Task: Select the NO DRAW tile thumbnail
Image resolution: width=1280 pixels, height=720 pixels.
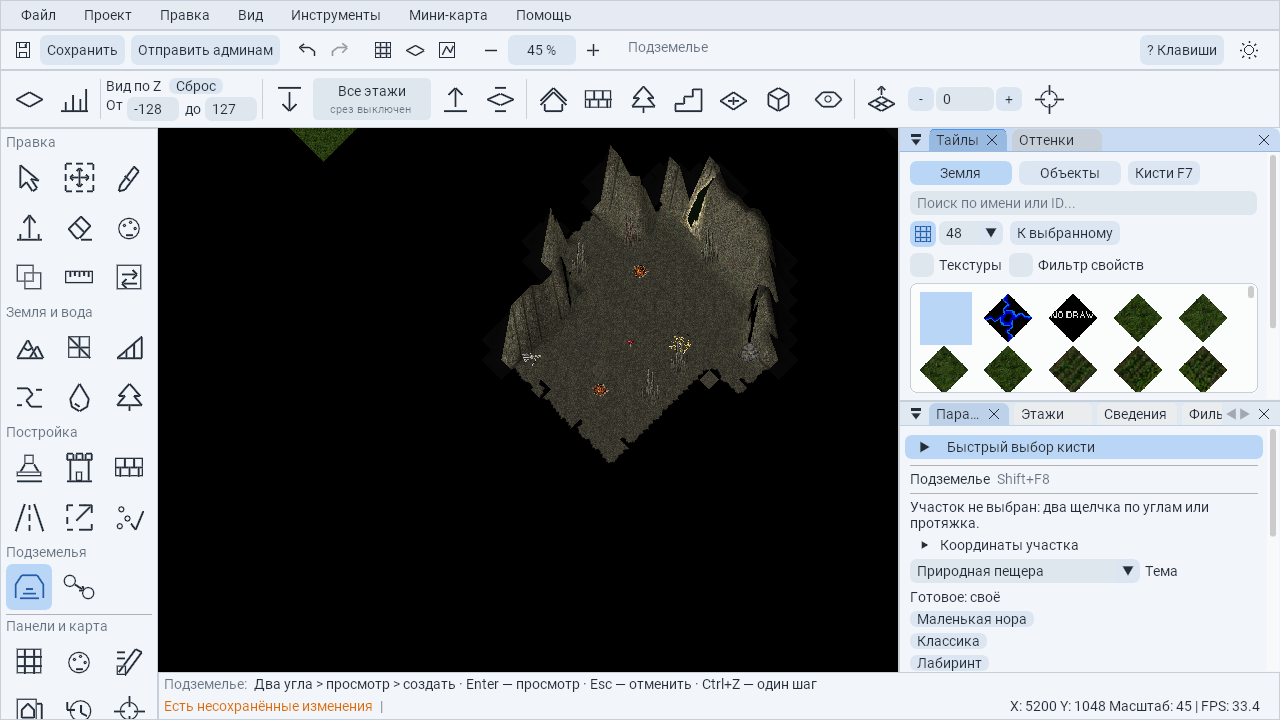Action: pyautogui.click(x=1072, y=318)
